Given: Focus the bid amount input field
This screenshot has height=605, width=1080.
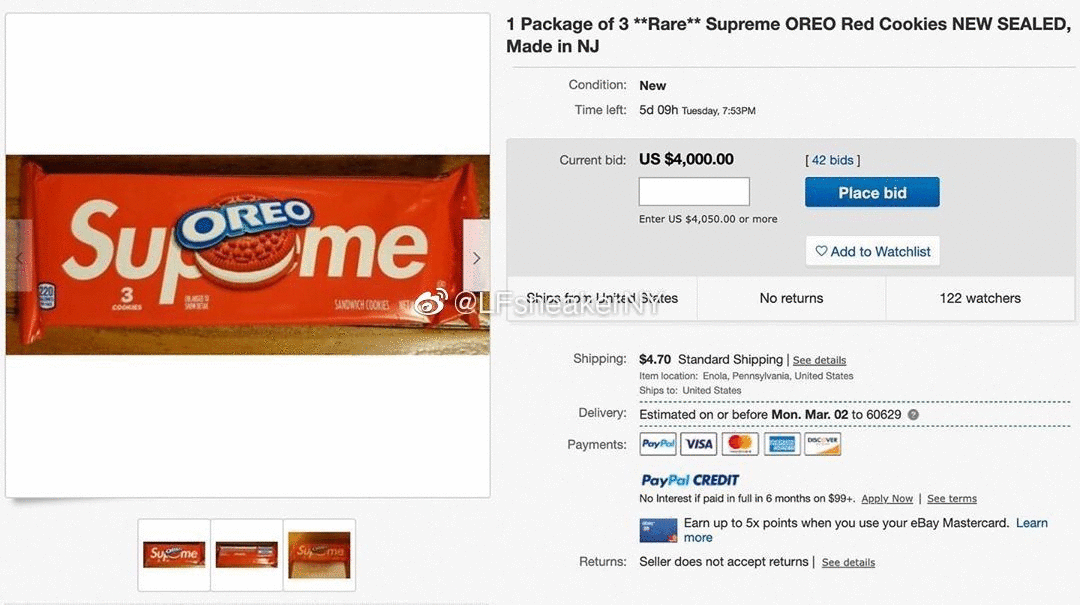Looking at the screenshot, I should [694, 192].
